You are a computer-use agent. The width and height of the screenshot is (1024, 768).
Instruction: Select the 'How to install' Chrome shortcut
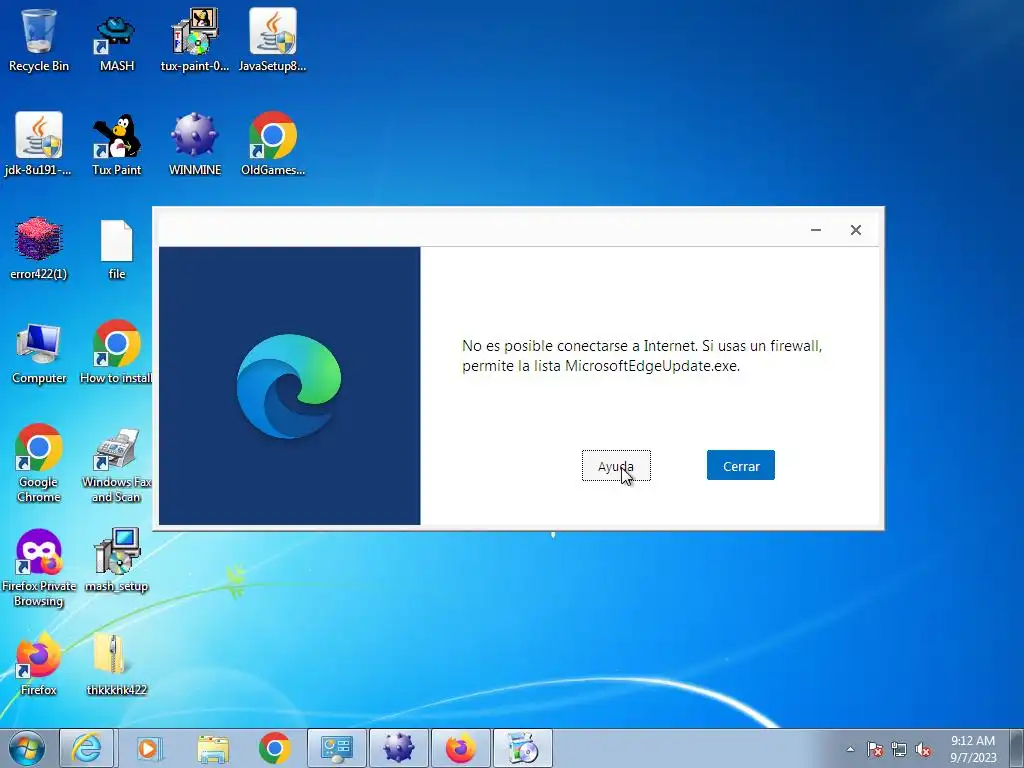116,353
